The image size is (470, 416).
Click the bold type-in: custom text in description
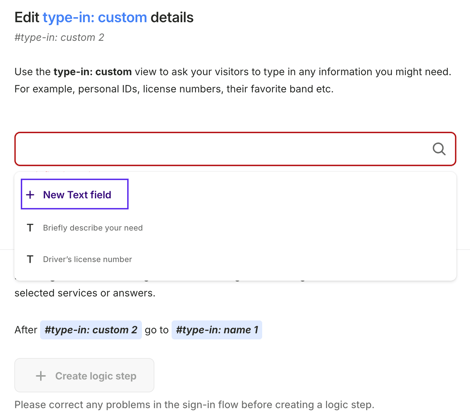(x=93, y=72)
